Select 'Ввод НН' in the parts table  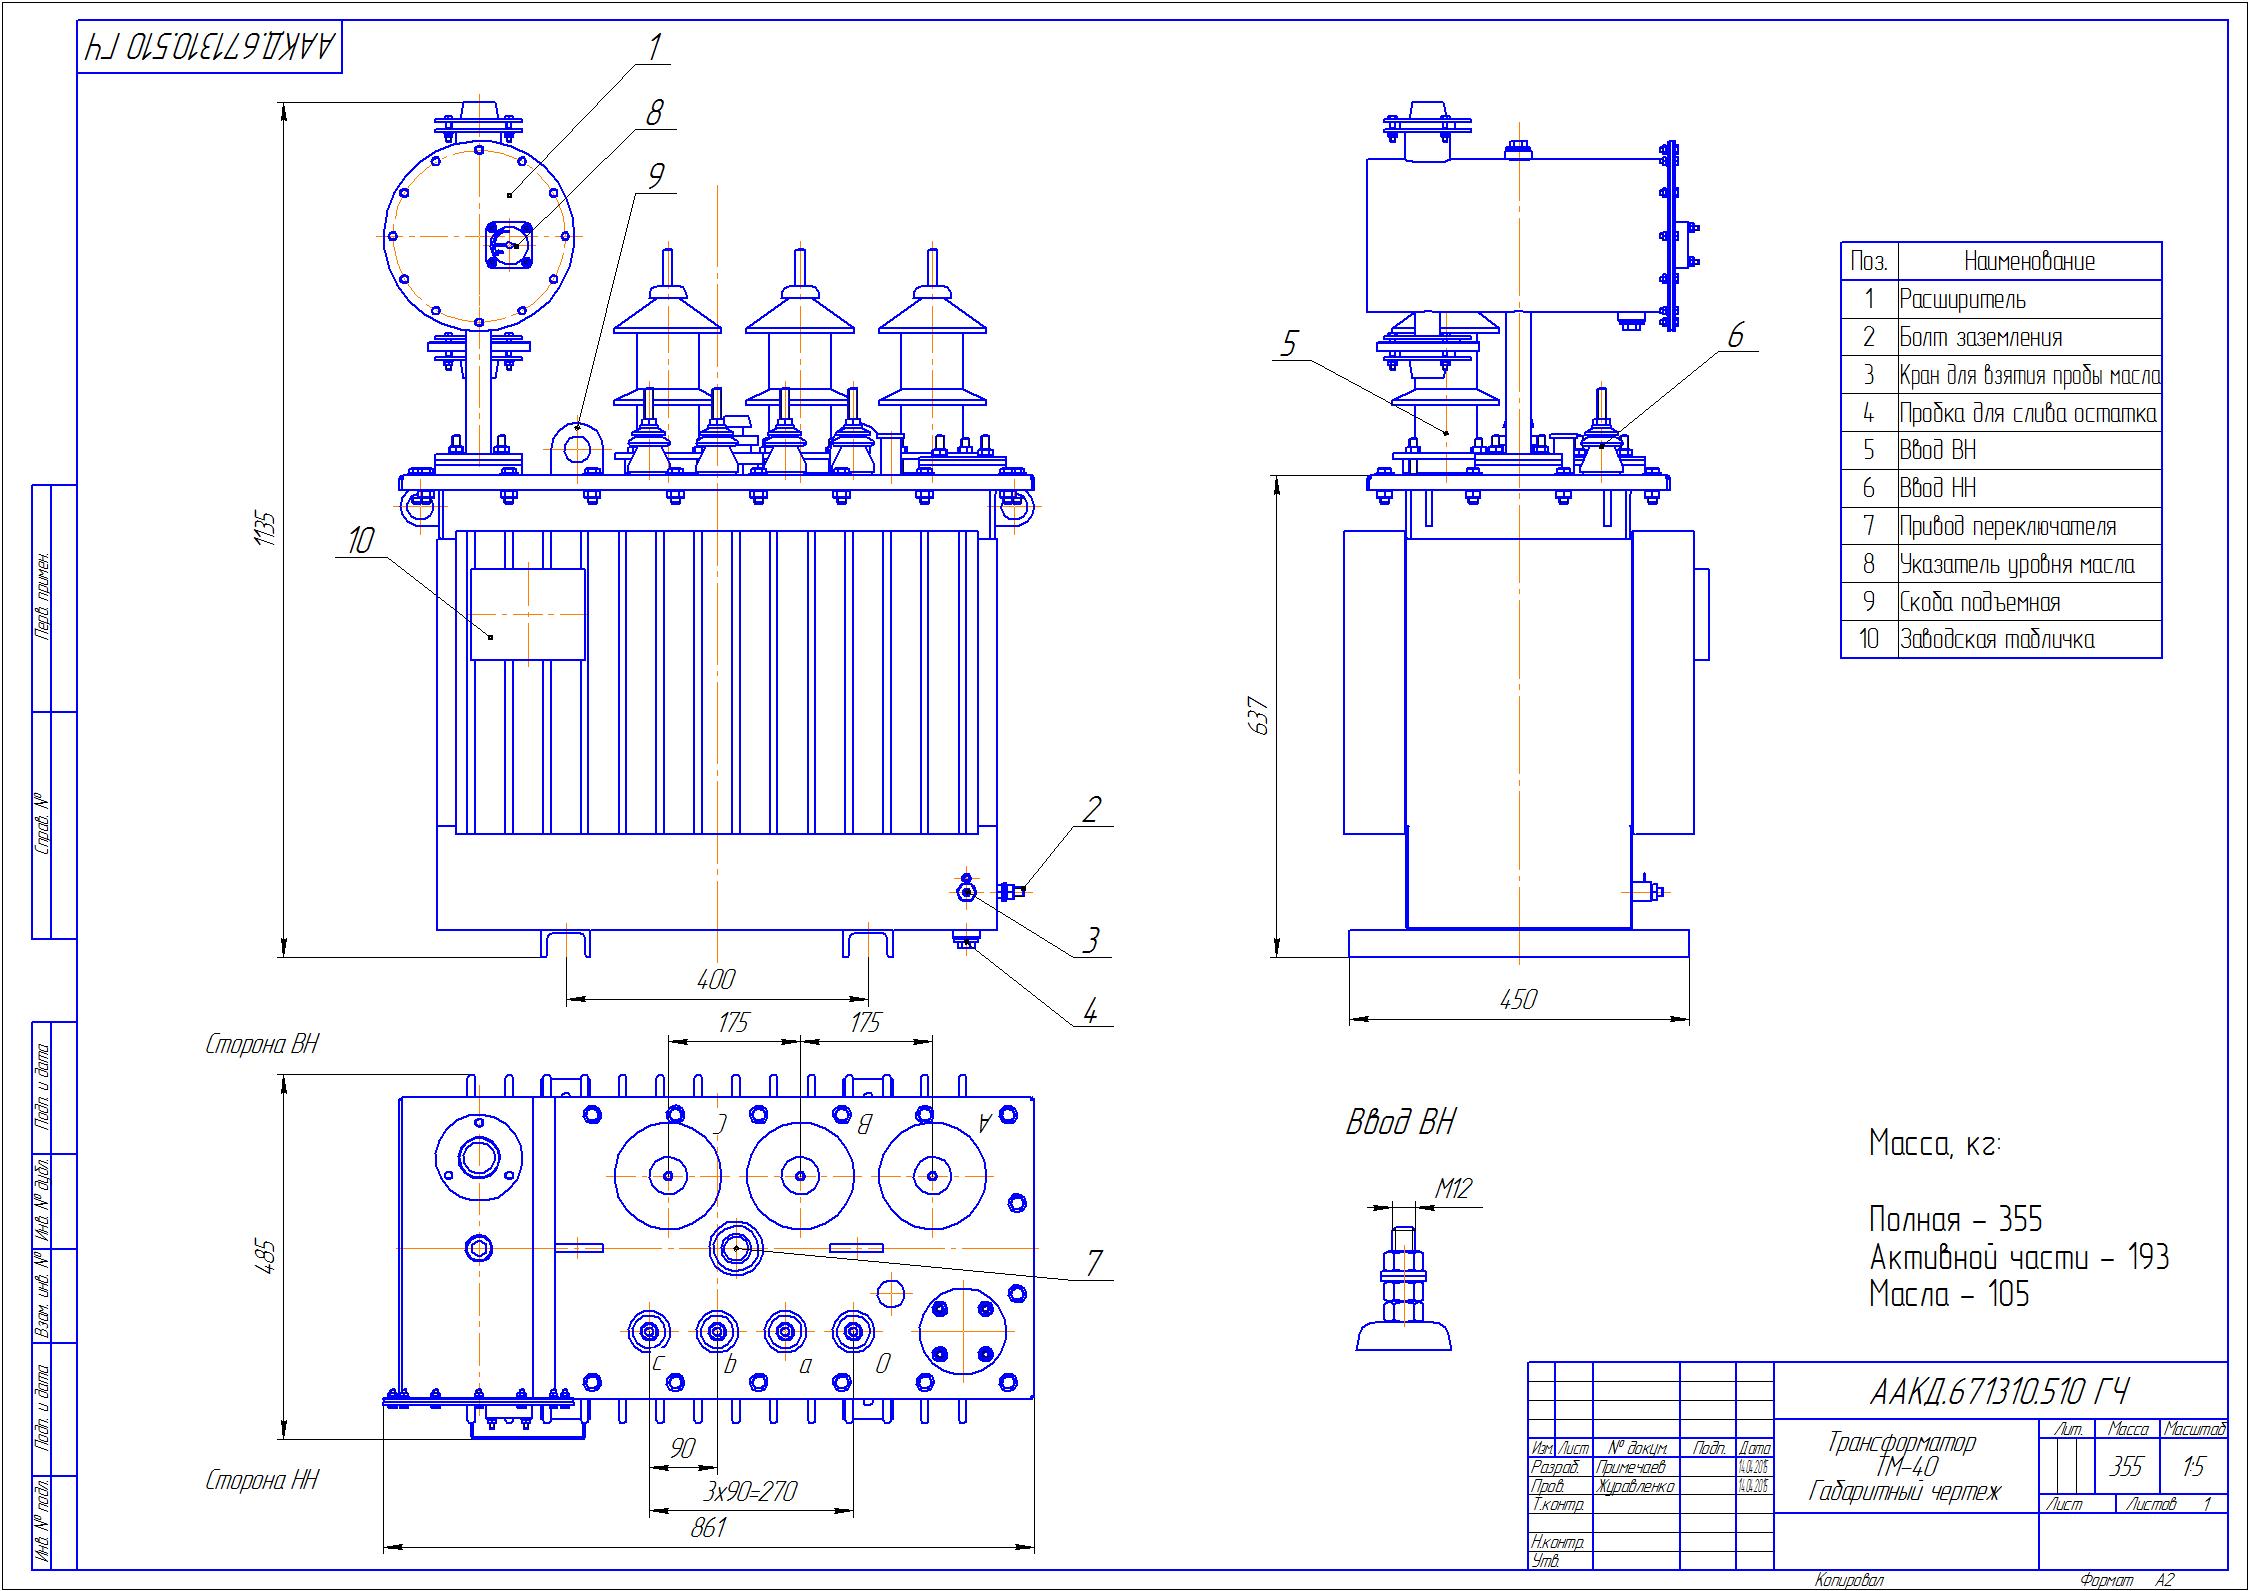coord(2001,489)
